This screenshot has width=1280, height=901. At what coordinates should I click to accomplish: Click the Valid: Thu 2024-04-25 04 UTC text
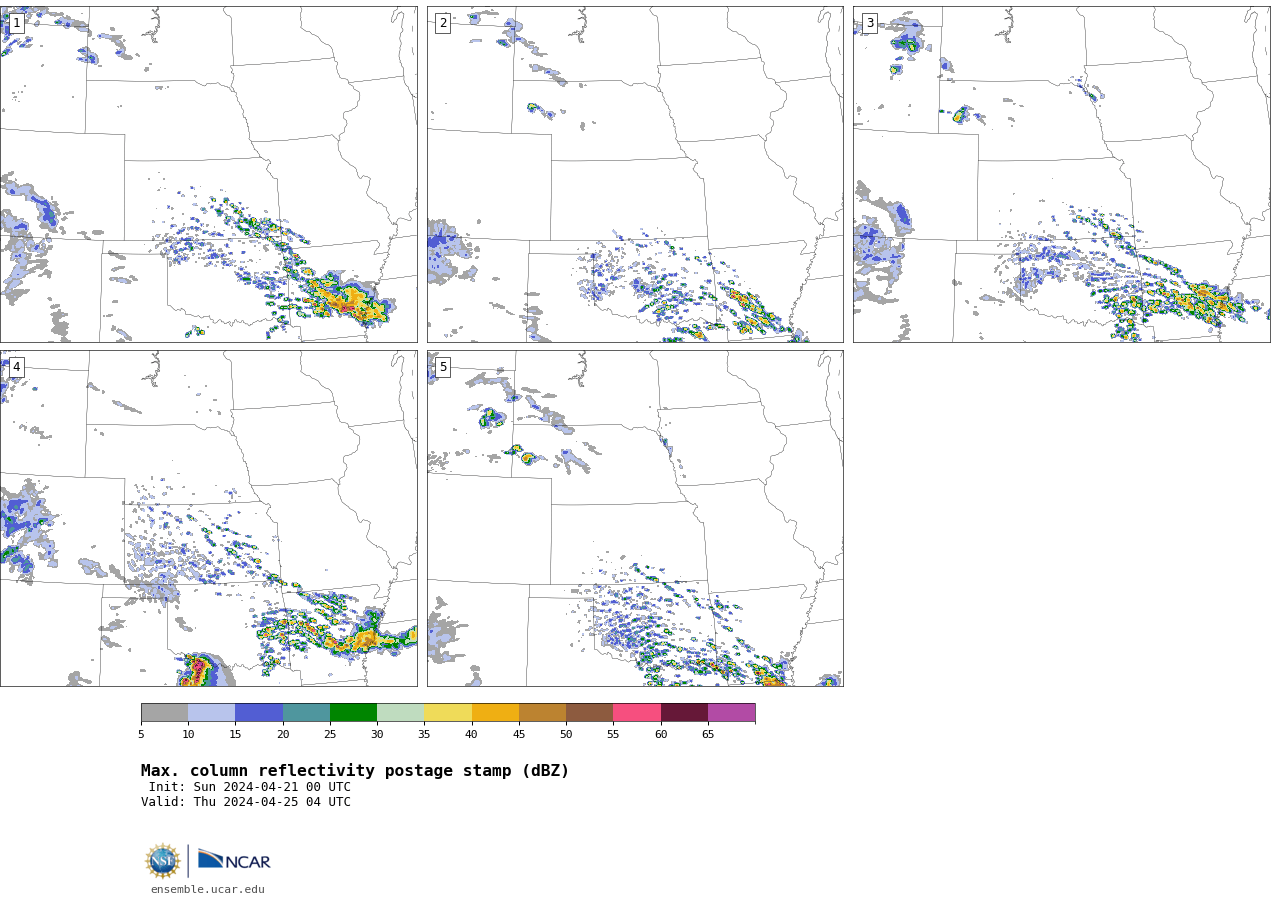tap(246, 802)
